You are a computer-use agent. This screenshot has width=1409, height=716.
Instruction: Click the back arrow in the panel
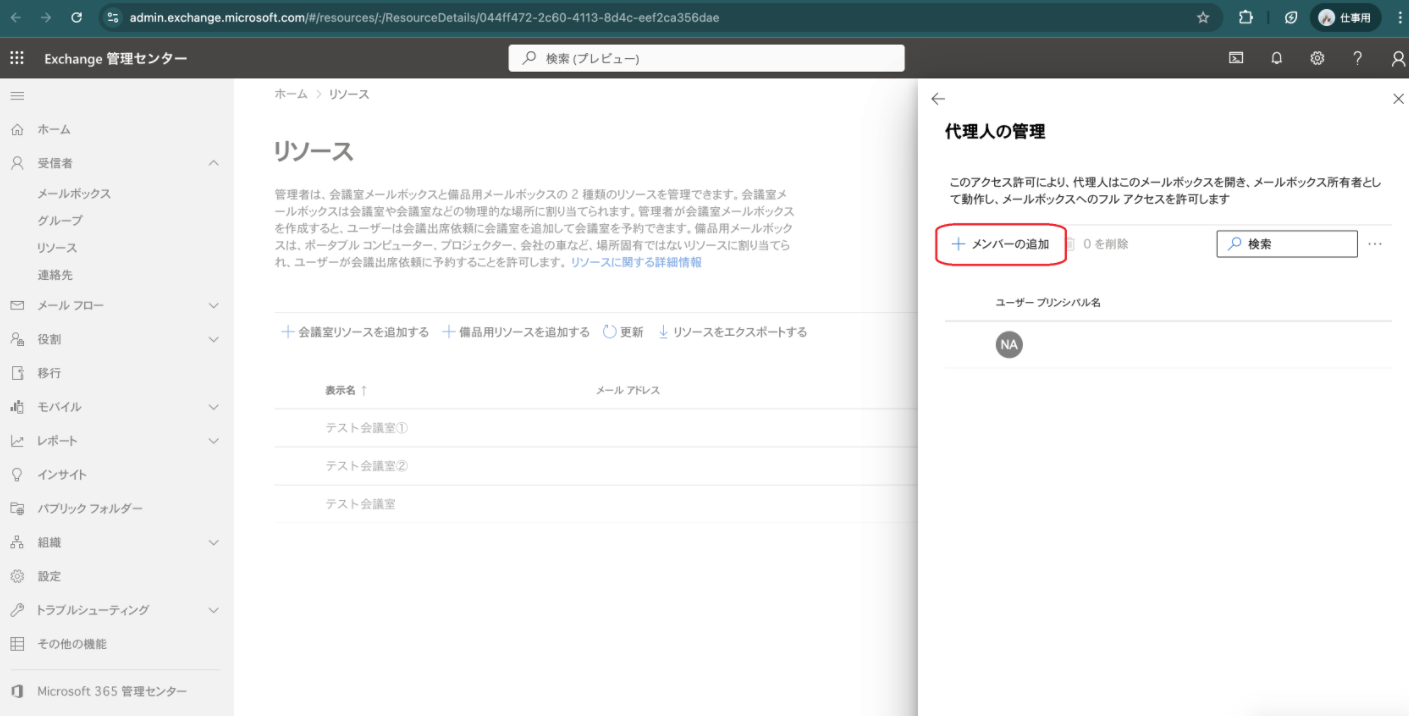(937, 99)
